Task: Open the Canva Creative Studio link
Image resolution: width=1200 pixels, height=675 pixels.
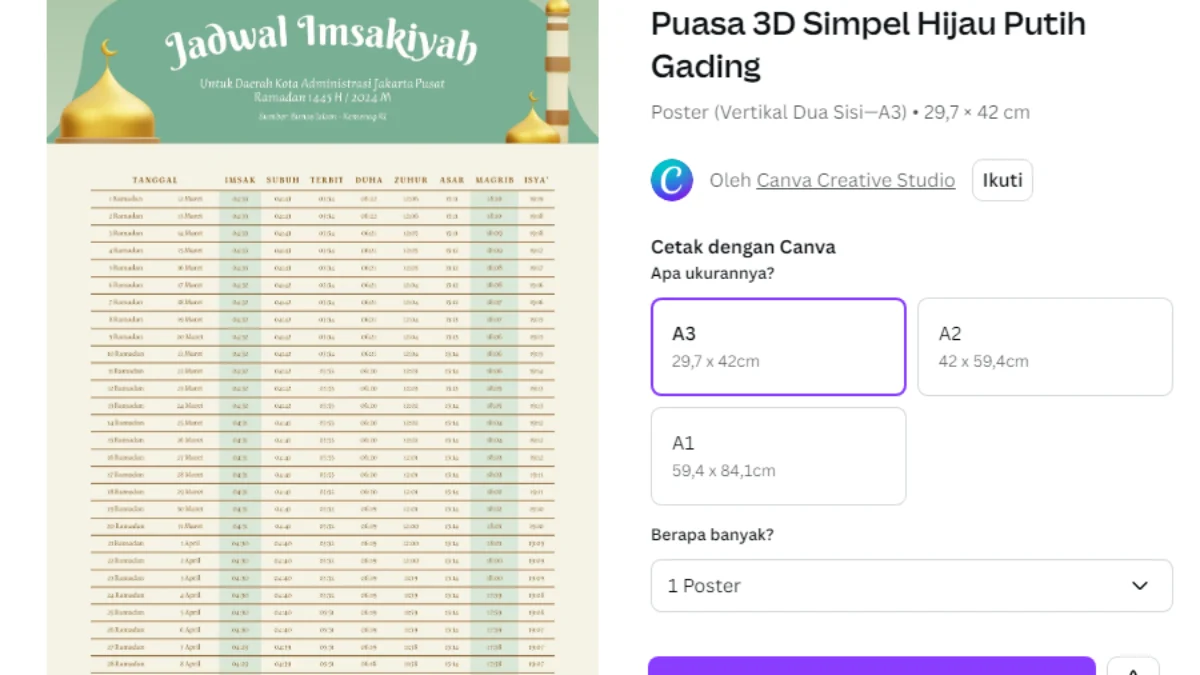Action: [x=855, y=181]
